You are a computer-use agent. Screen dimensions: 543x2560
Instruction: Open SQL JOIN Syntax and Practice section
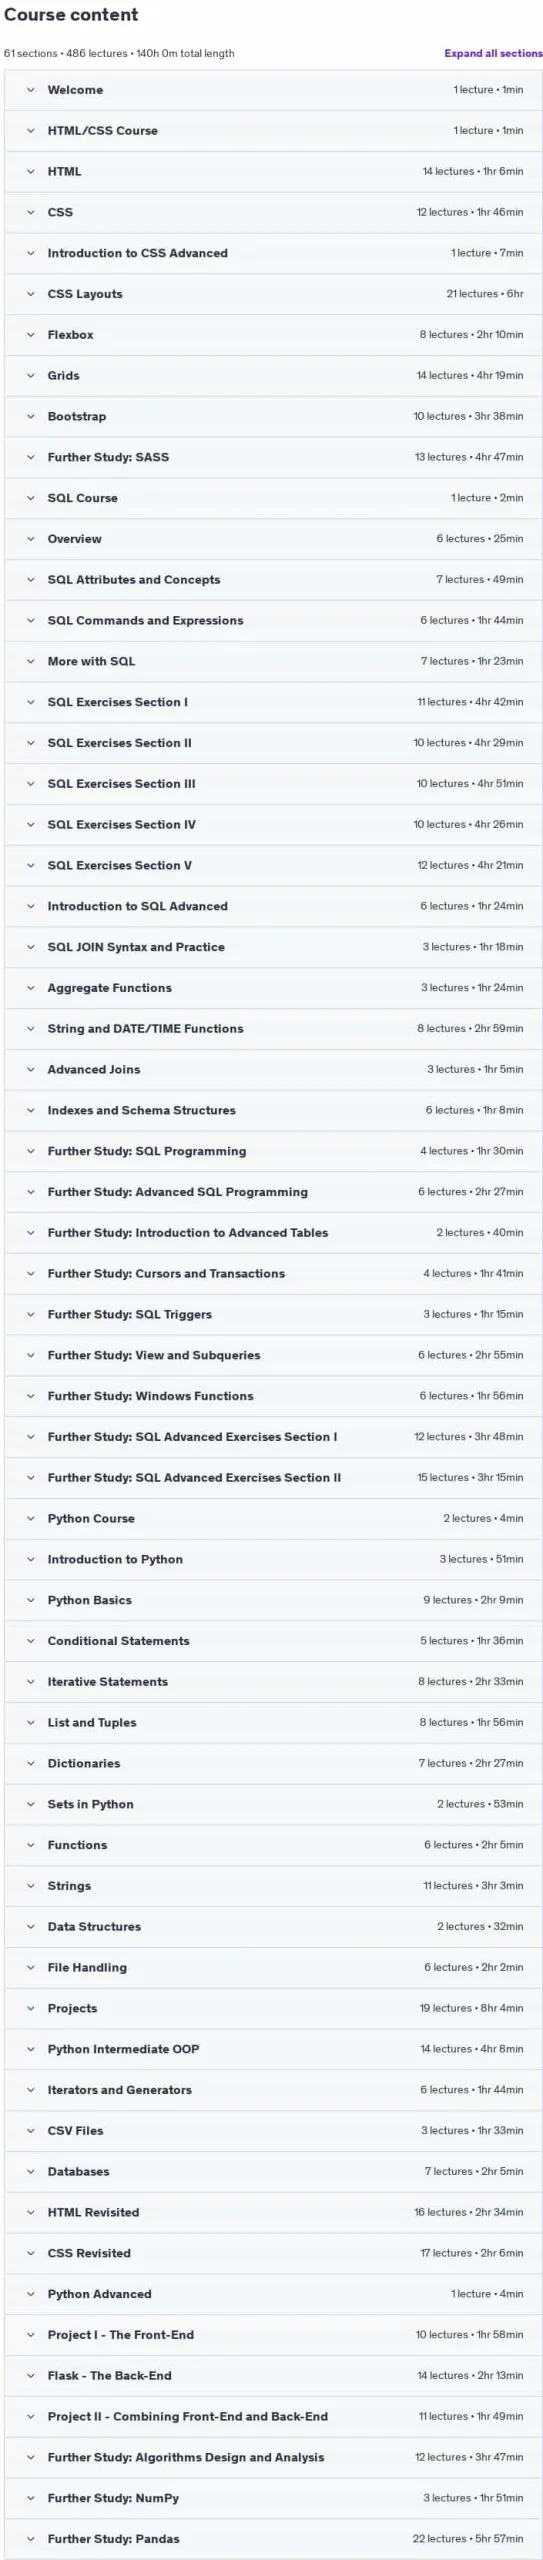pos(273,947)
